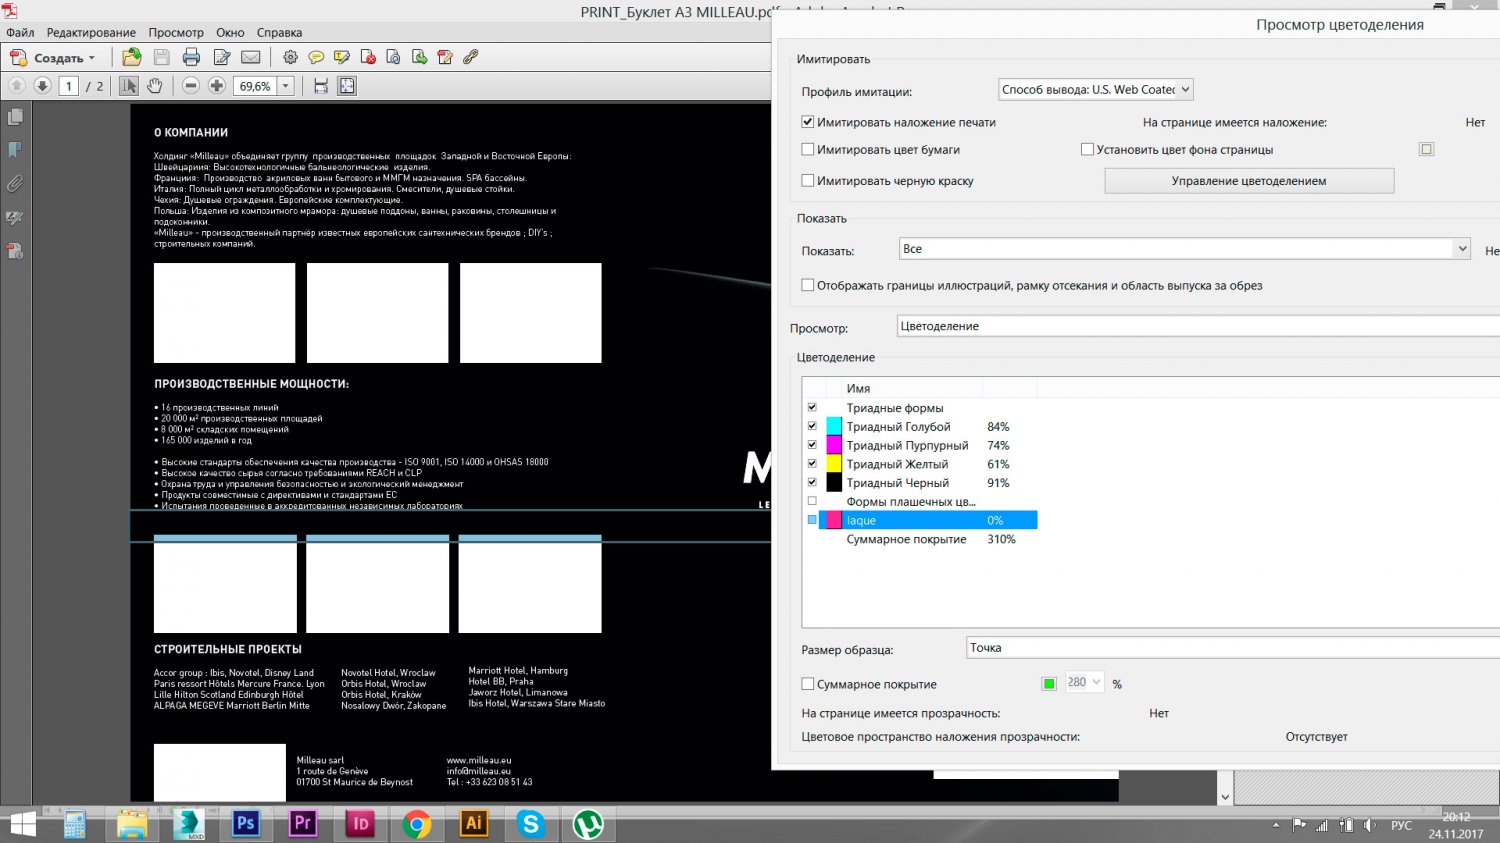This screenshot has height=843, width=1500.
Task: Zoom in with the plus button
Action: pos(216,86)
